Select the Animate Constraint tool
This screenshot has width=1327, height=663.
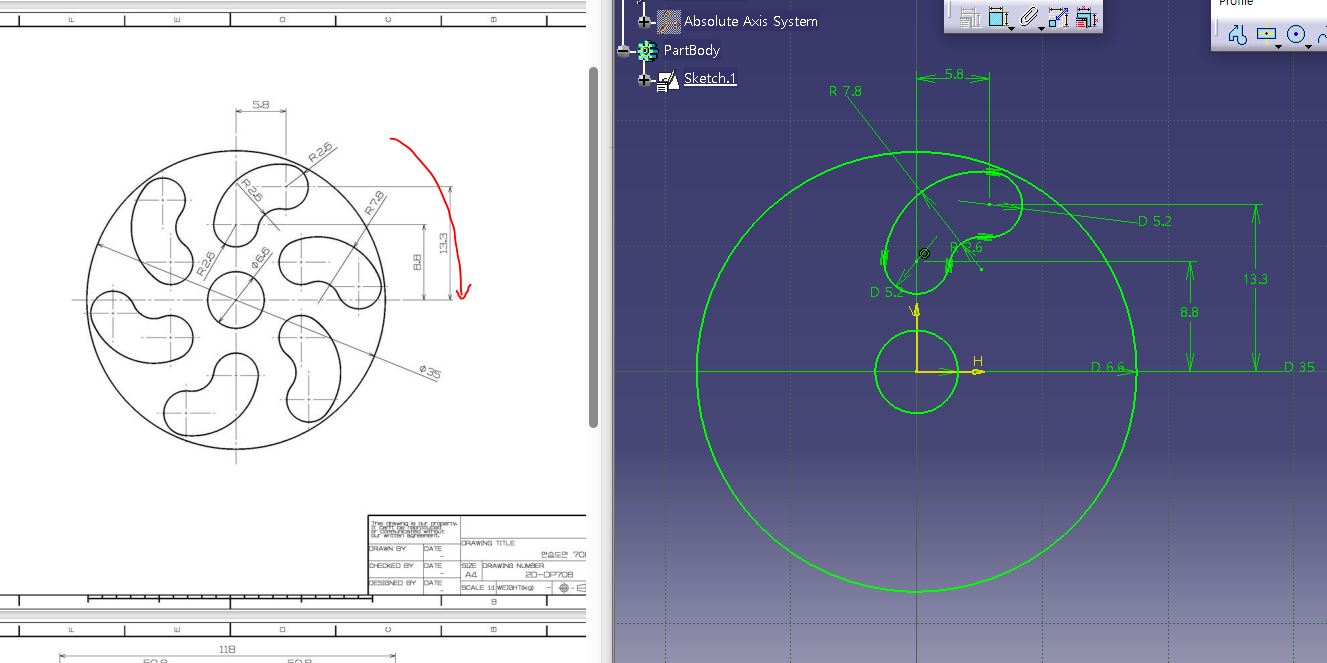tap(1059, 17)
